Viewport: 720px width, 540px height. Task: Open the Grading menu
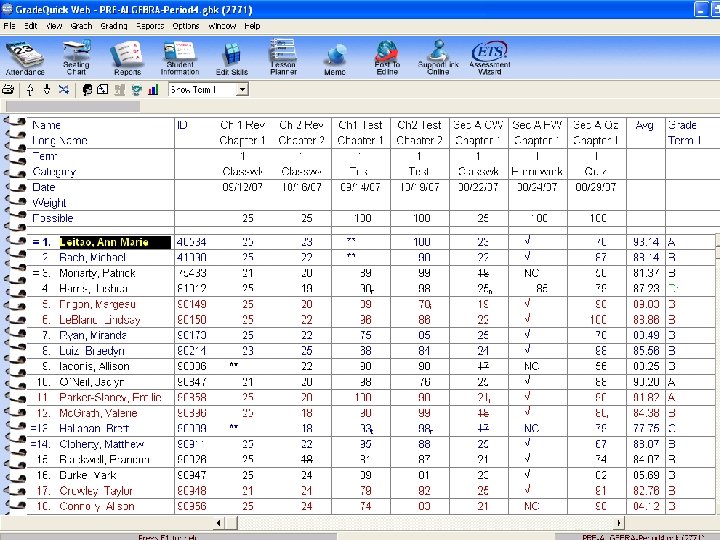[x=112, y=25]
